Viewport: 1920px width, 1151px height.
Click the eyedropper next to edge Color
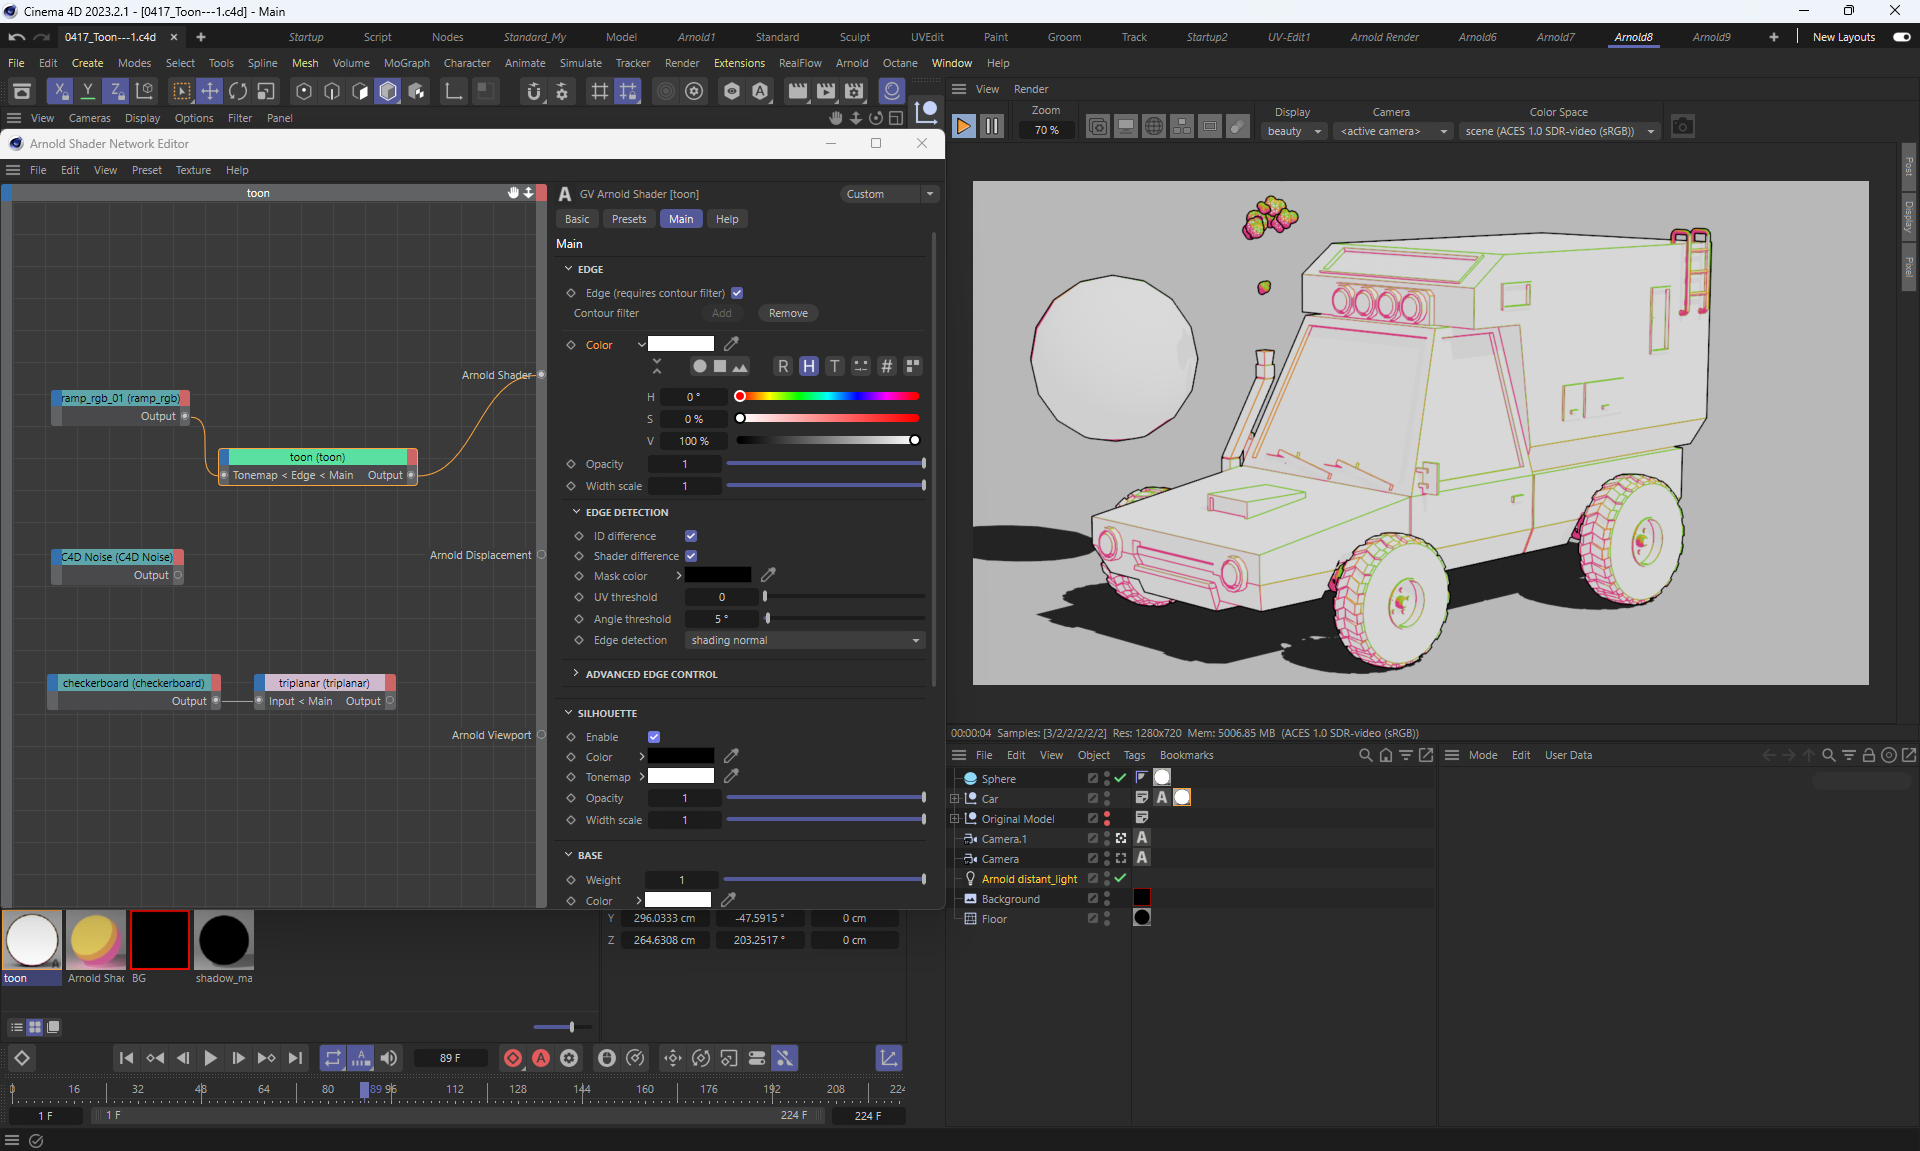731,344
